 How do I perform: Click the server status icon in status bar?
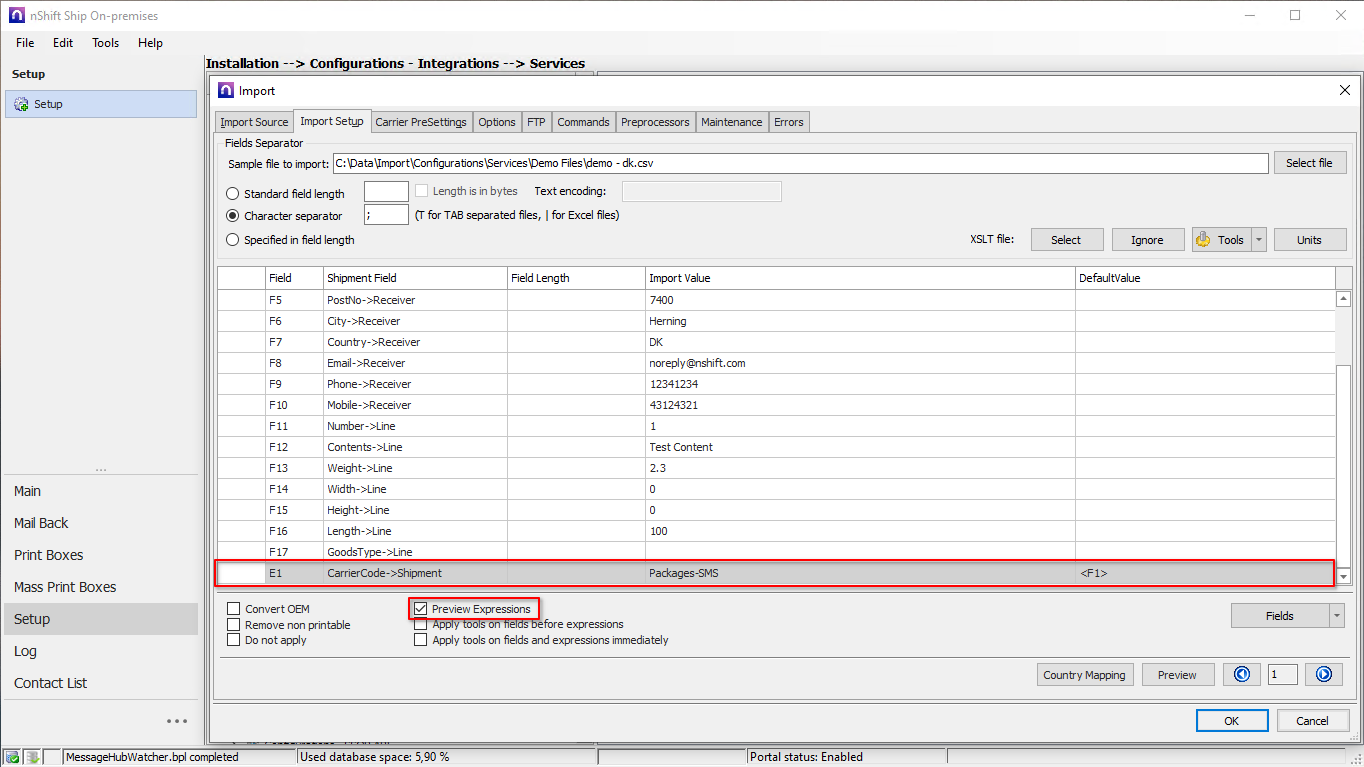[32, 757]
